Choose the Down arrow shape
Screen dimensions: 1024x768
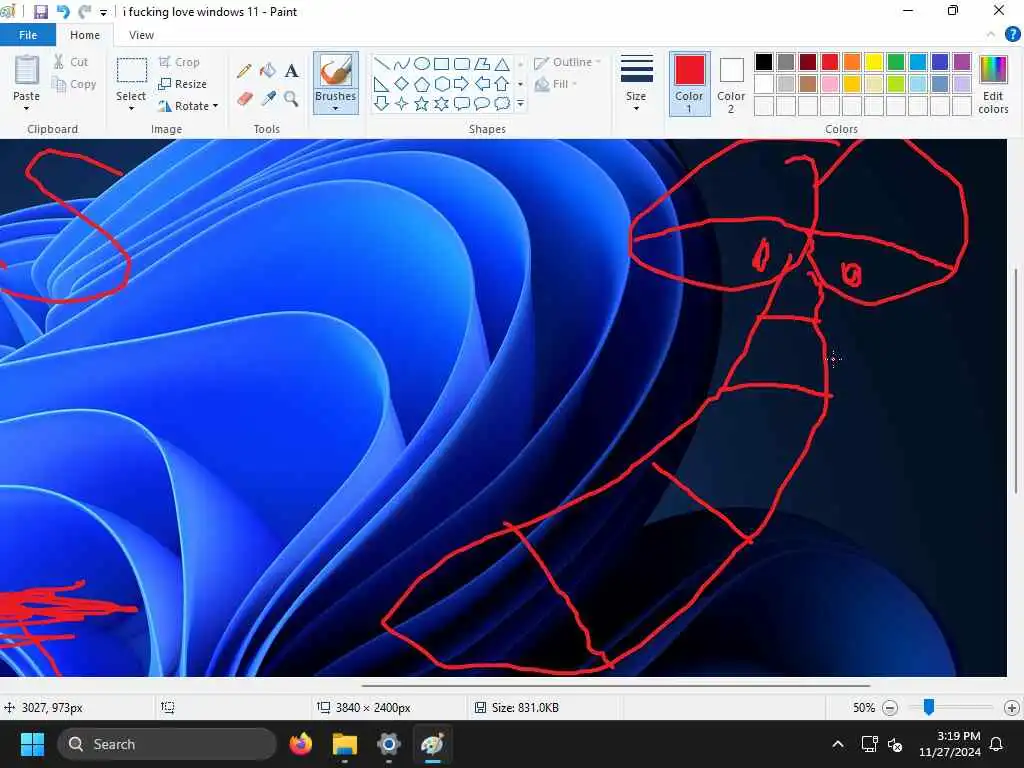382,103
